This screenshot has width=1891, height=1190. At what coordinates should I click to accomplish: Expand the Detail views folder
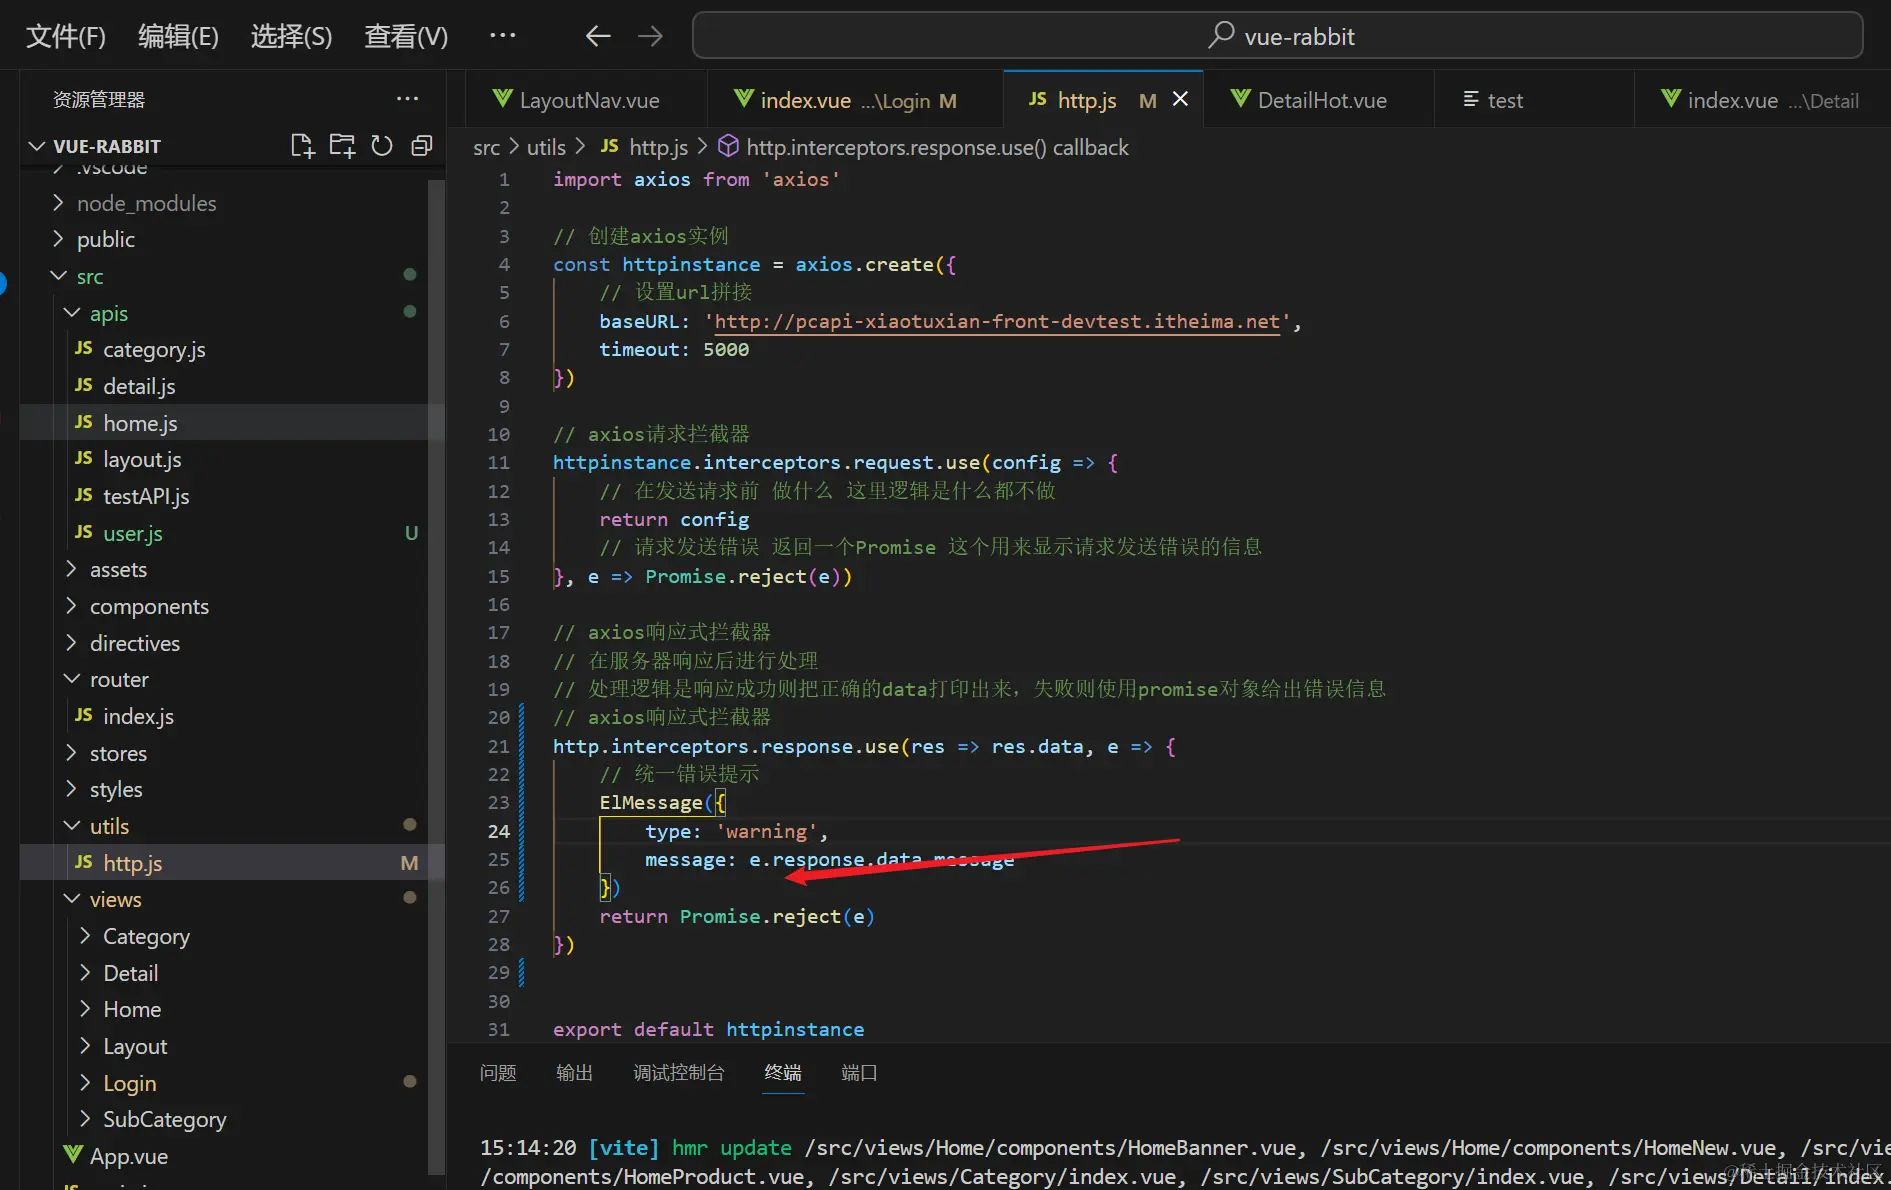[131, 973]
